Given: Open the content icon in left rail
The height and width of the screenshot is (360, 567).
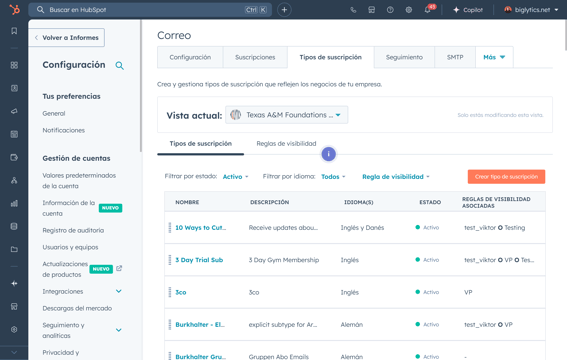Looking at the screenshot, I should coord(14,134).
